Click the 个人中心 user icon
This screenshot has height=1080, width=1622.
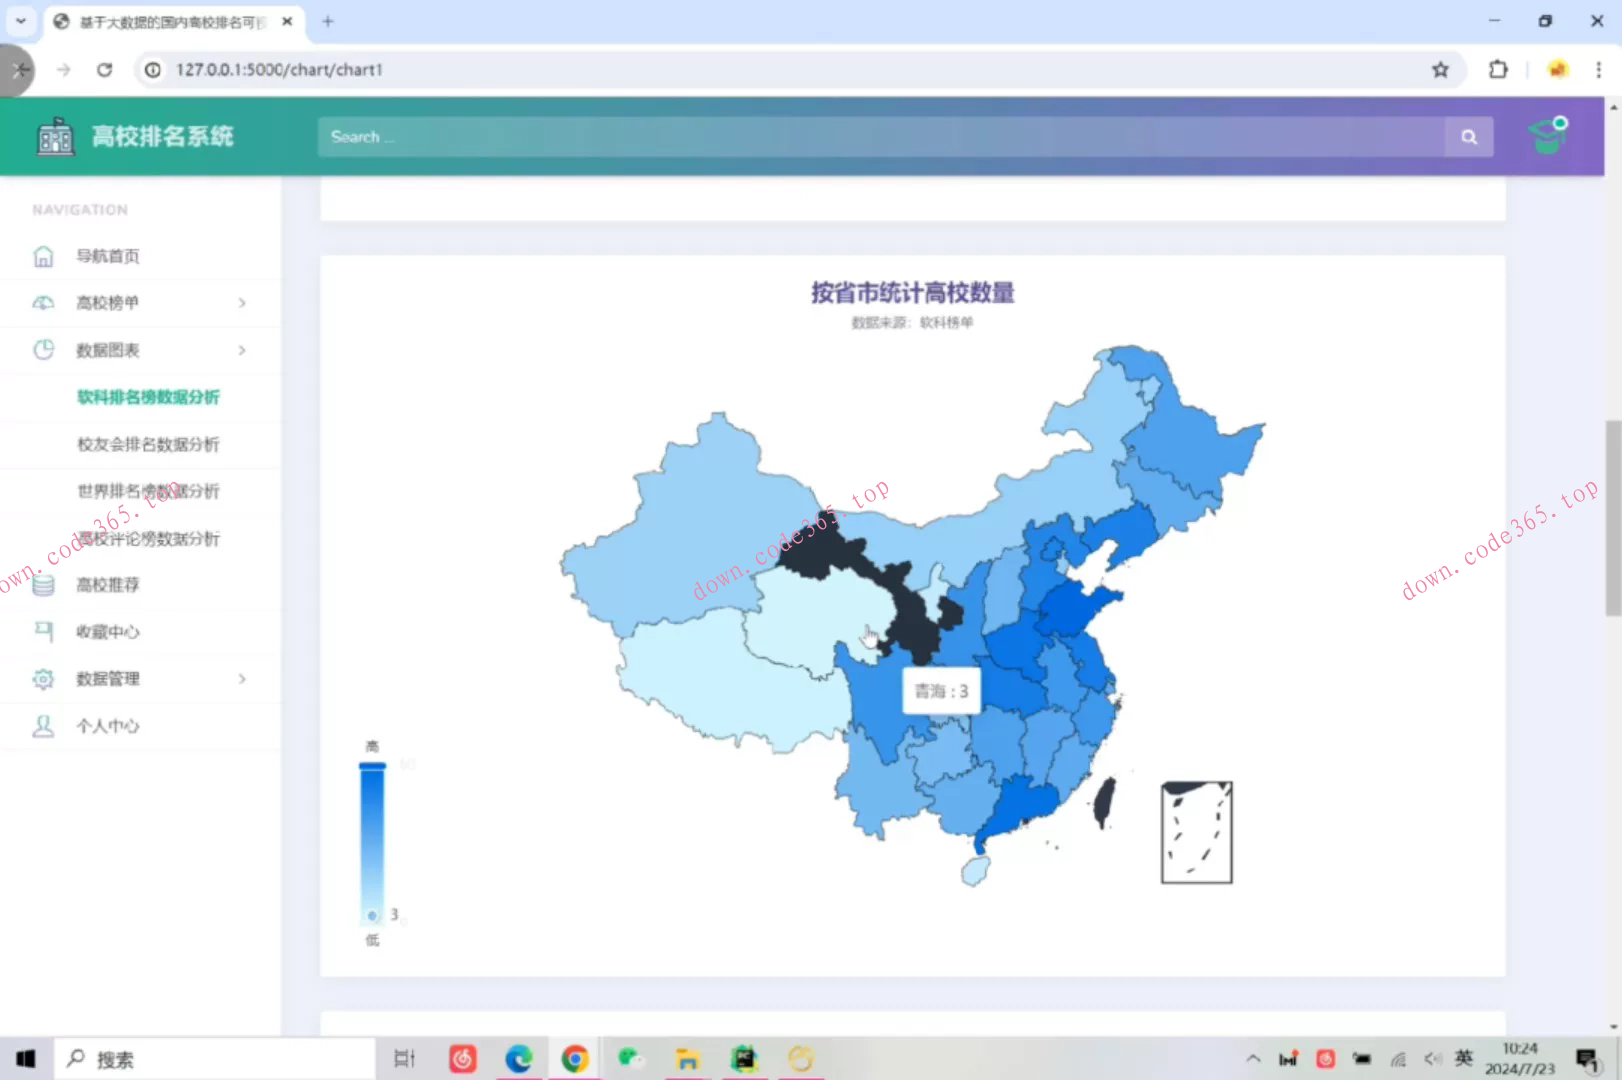(43, 726)
